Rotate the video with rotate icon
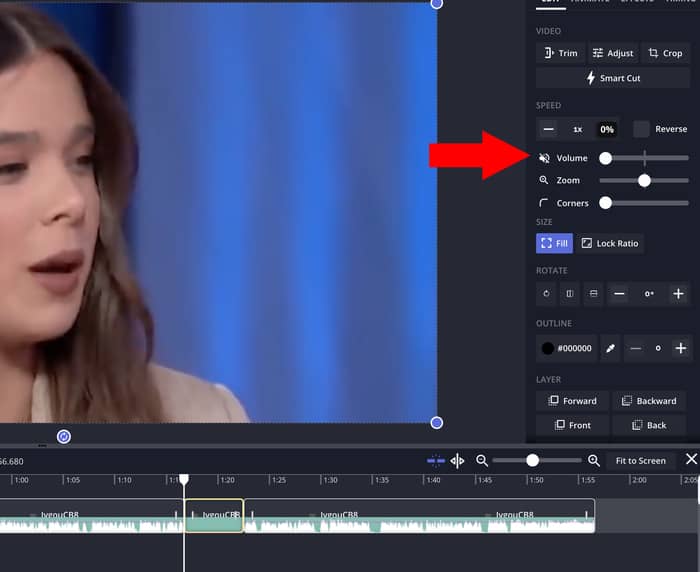700x572 pixels. (x=546, y=294)
